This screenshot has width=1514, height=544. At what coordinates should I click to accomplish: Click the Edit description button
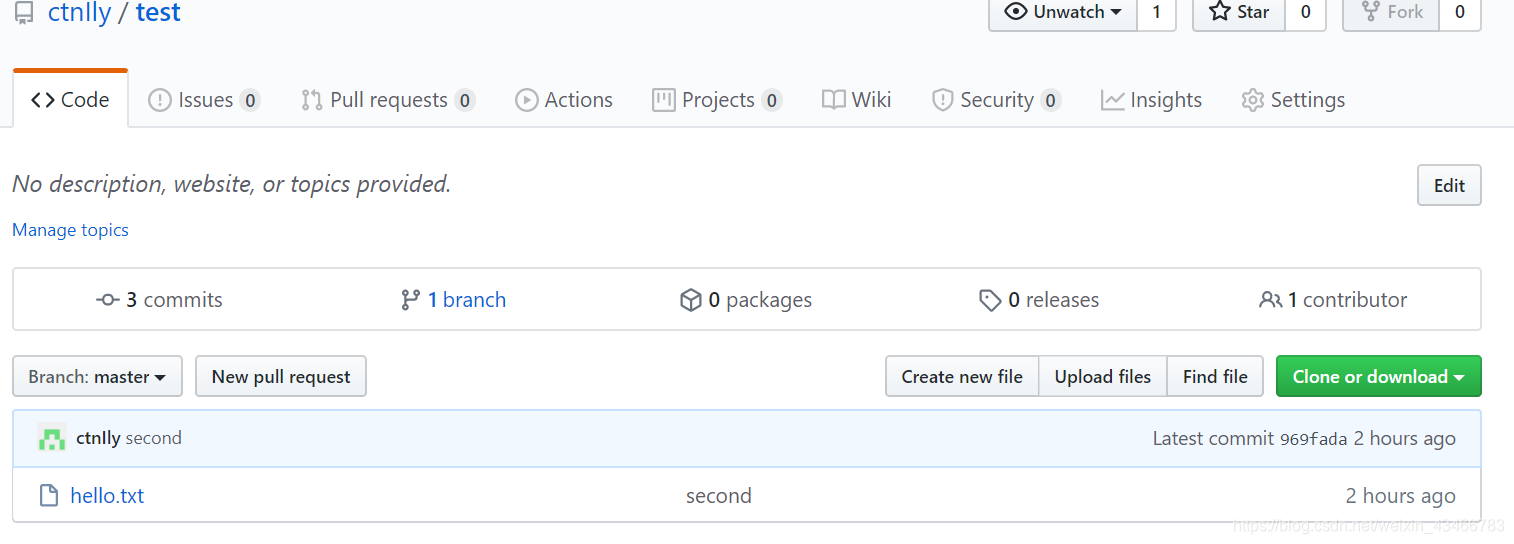tap(1449, 186)
